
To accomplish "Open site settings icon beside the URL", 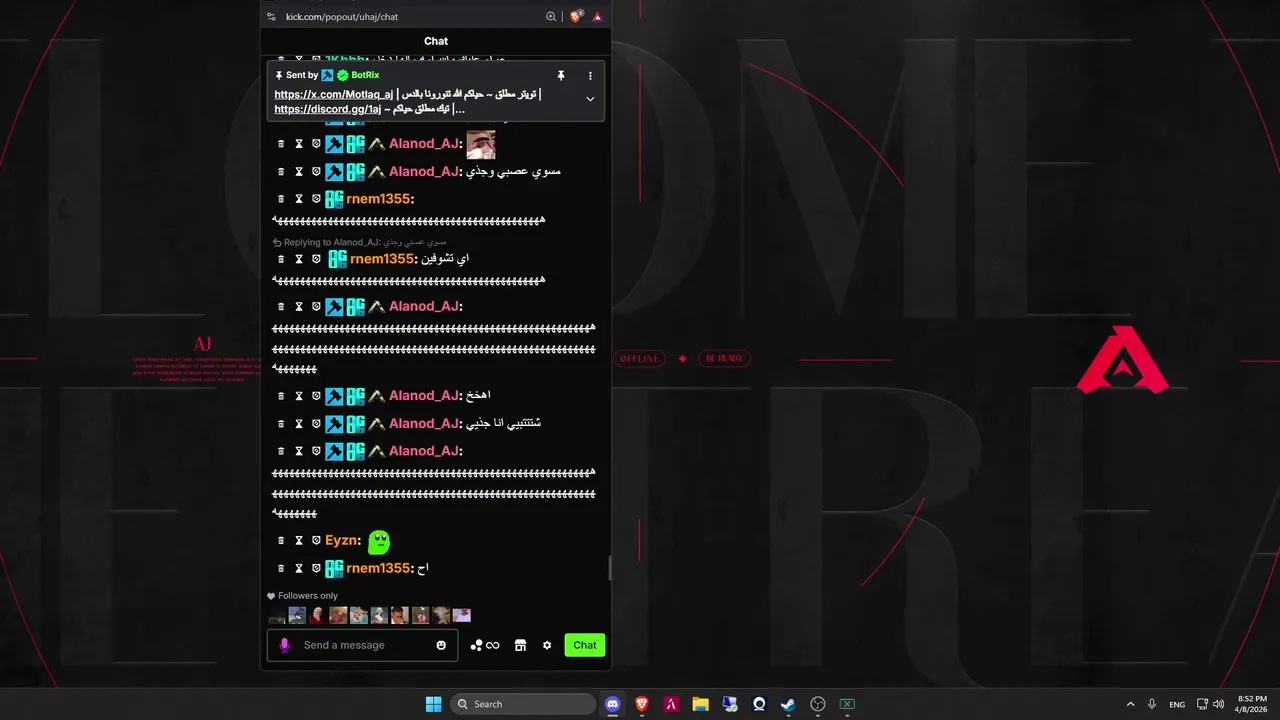I will click(x=271, y=17).
